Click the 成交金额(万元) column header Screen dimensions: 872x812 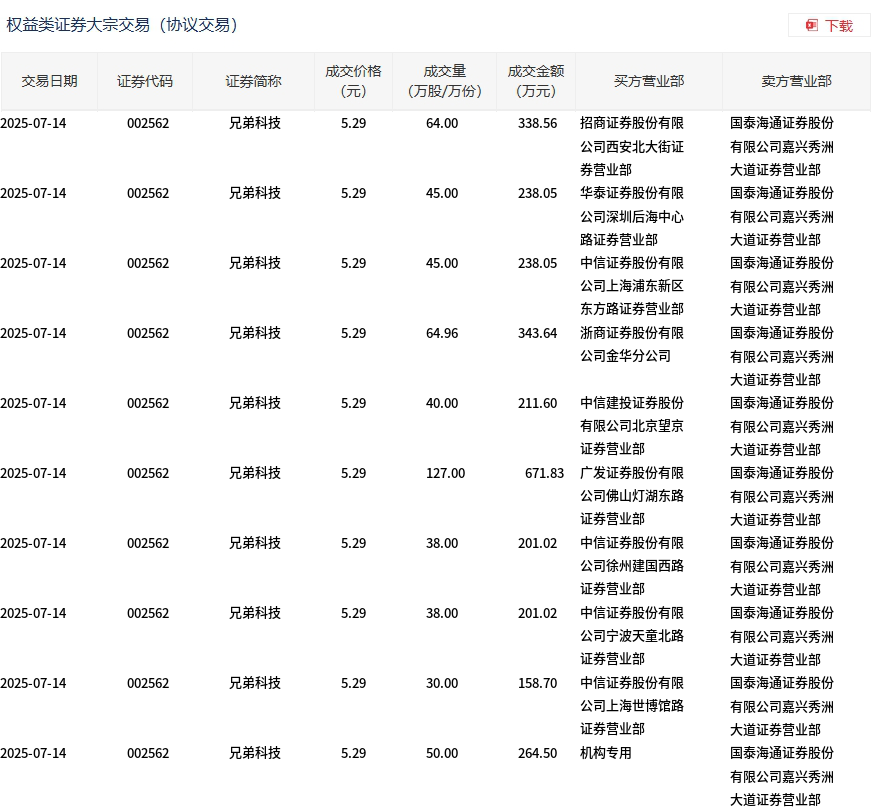pyautogui.click(x=536, y=81)
